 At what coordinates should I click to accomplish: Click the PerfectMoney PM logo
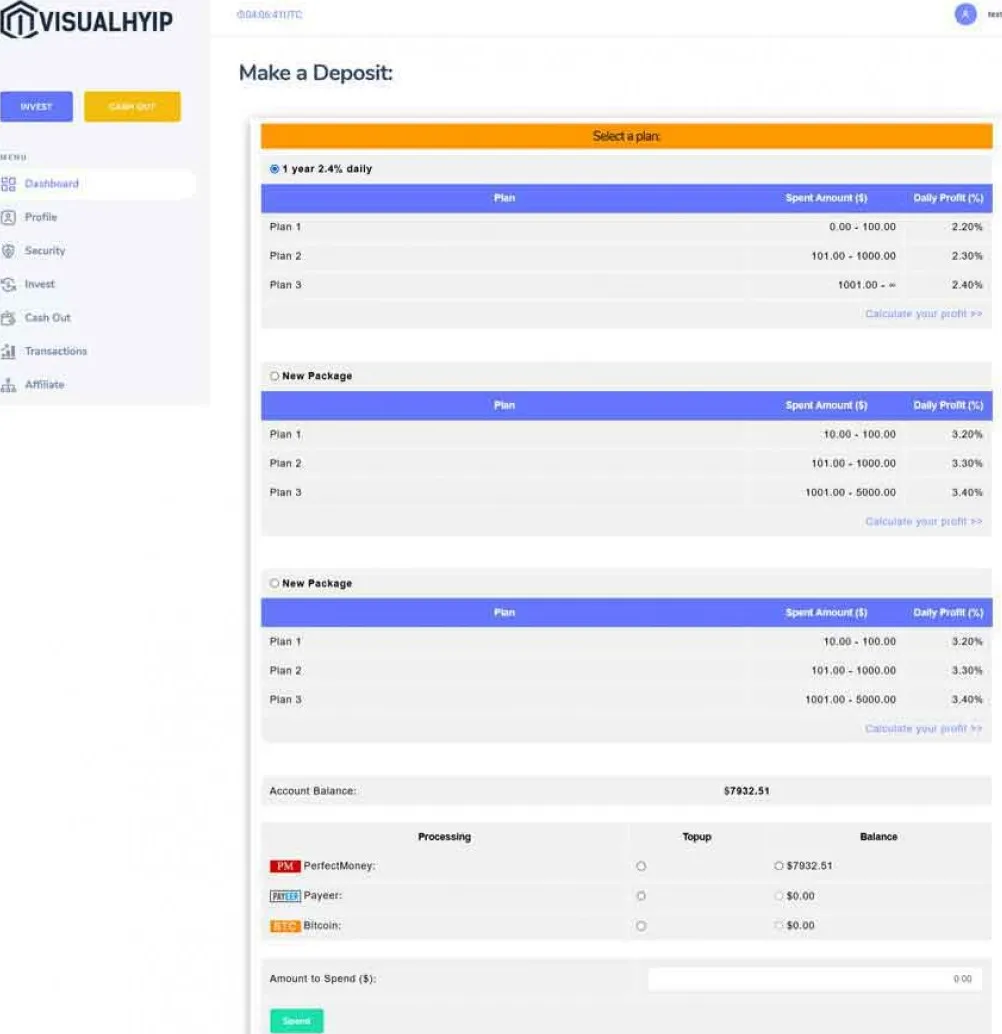285,866
